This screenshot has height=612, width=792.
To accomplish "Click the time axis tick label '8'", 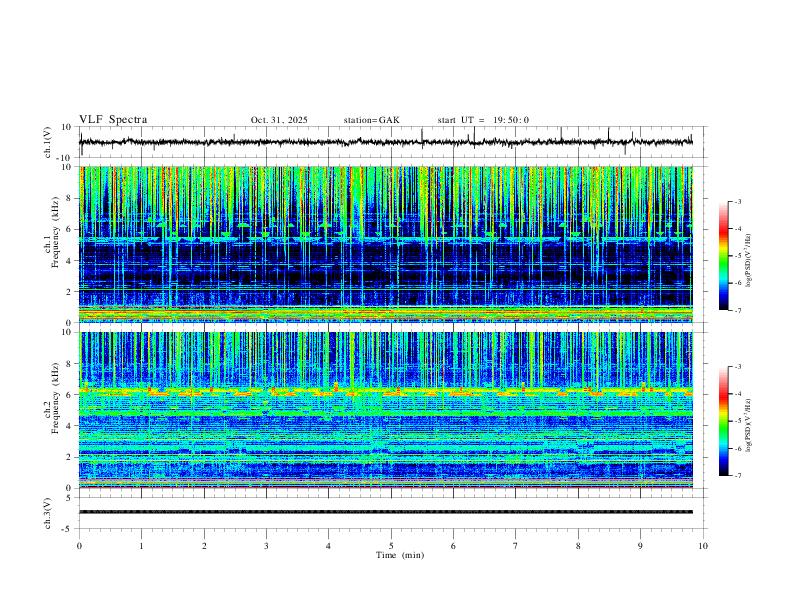I will [578, 546].
